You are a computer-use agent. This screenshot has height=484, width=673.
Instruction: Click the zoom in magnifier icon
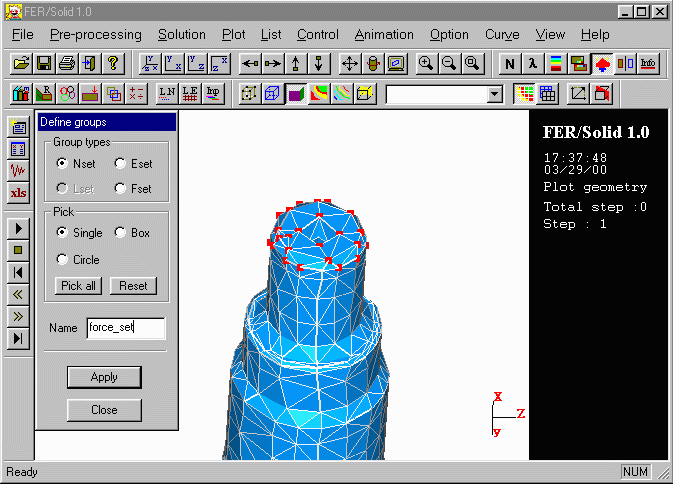tap(426, 63)
